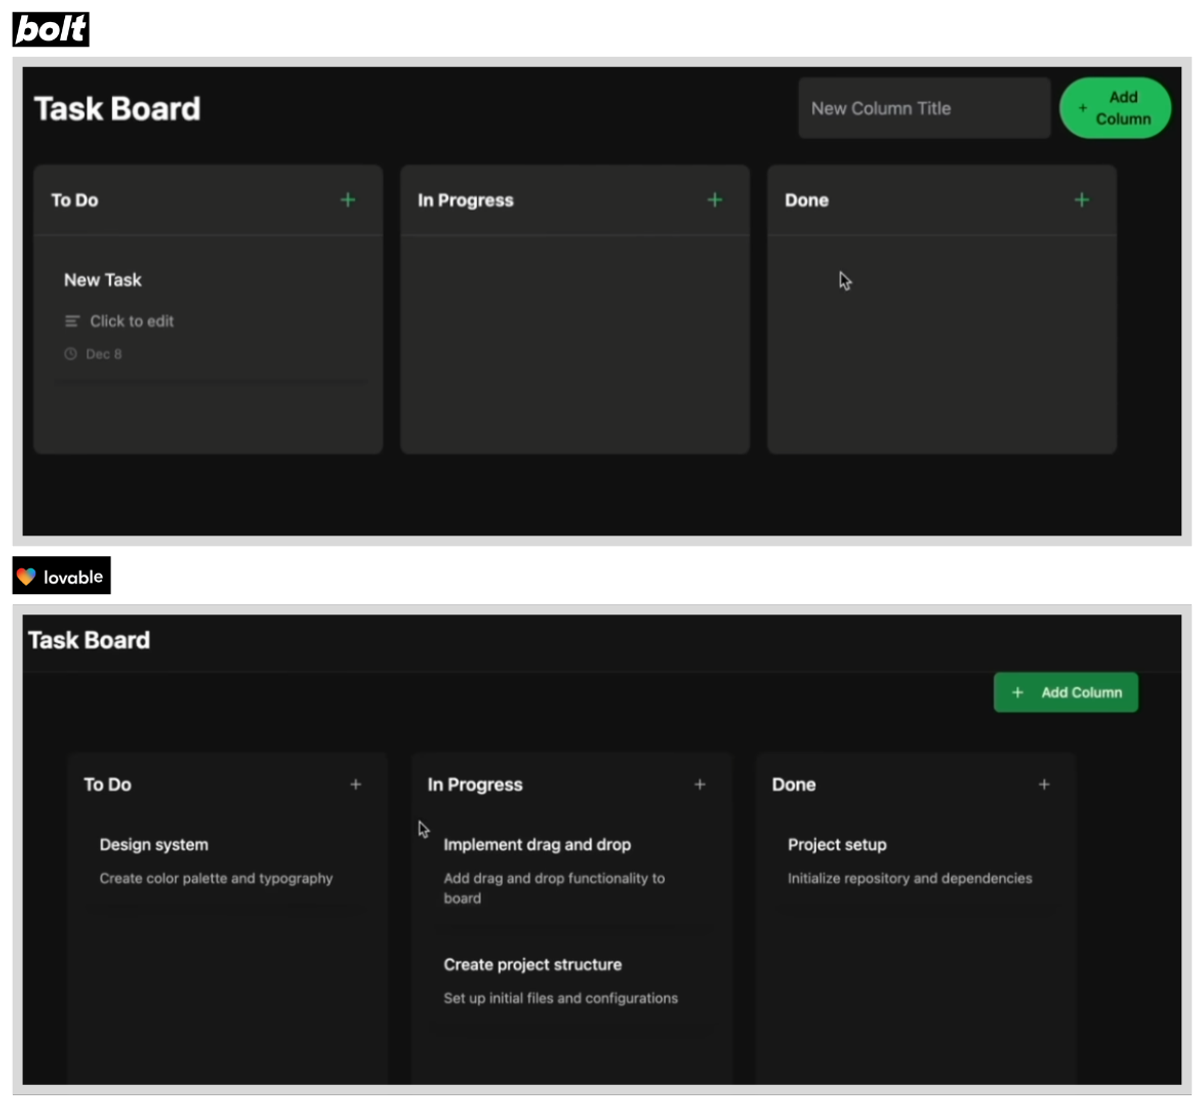Click 'Initialize repository and dependencies' text
Viewport: 1200px width, 1104px height.
coord(910,878)
